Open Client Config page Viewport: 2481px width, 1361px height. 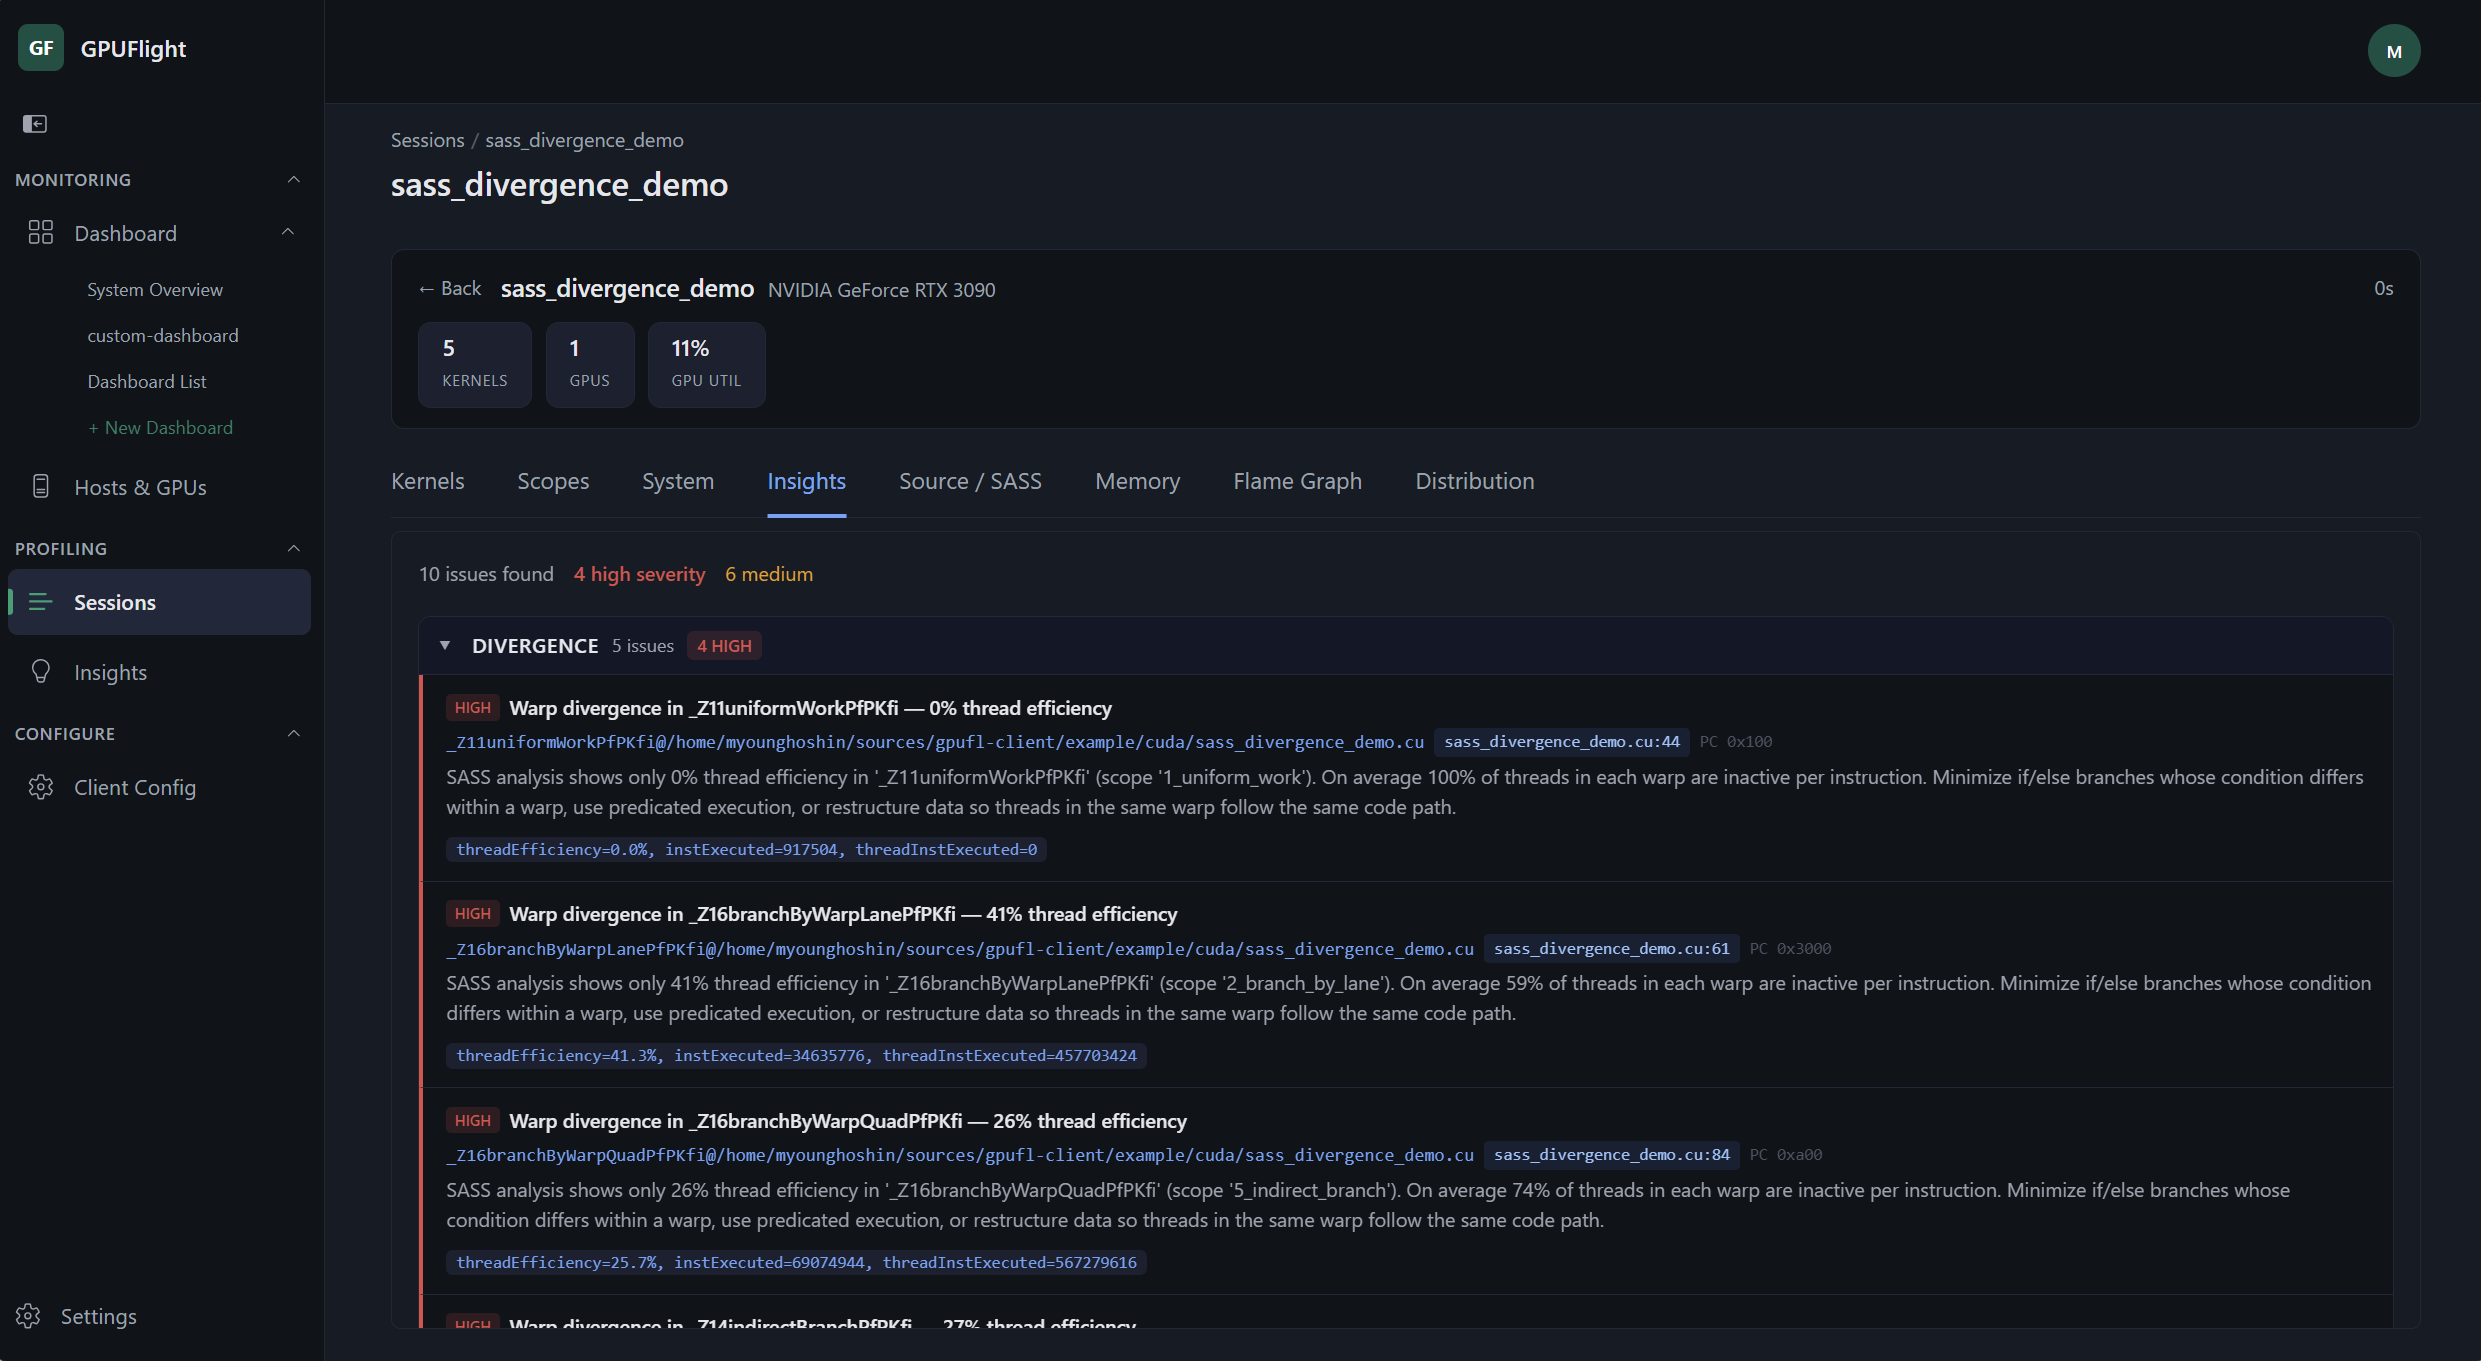coord(135,787)
